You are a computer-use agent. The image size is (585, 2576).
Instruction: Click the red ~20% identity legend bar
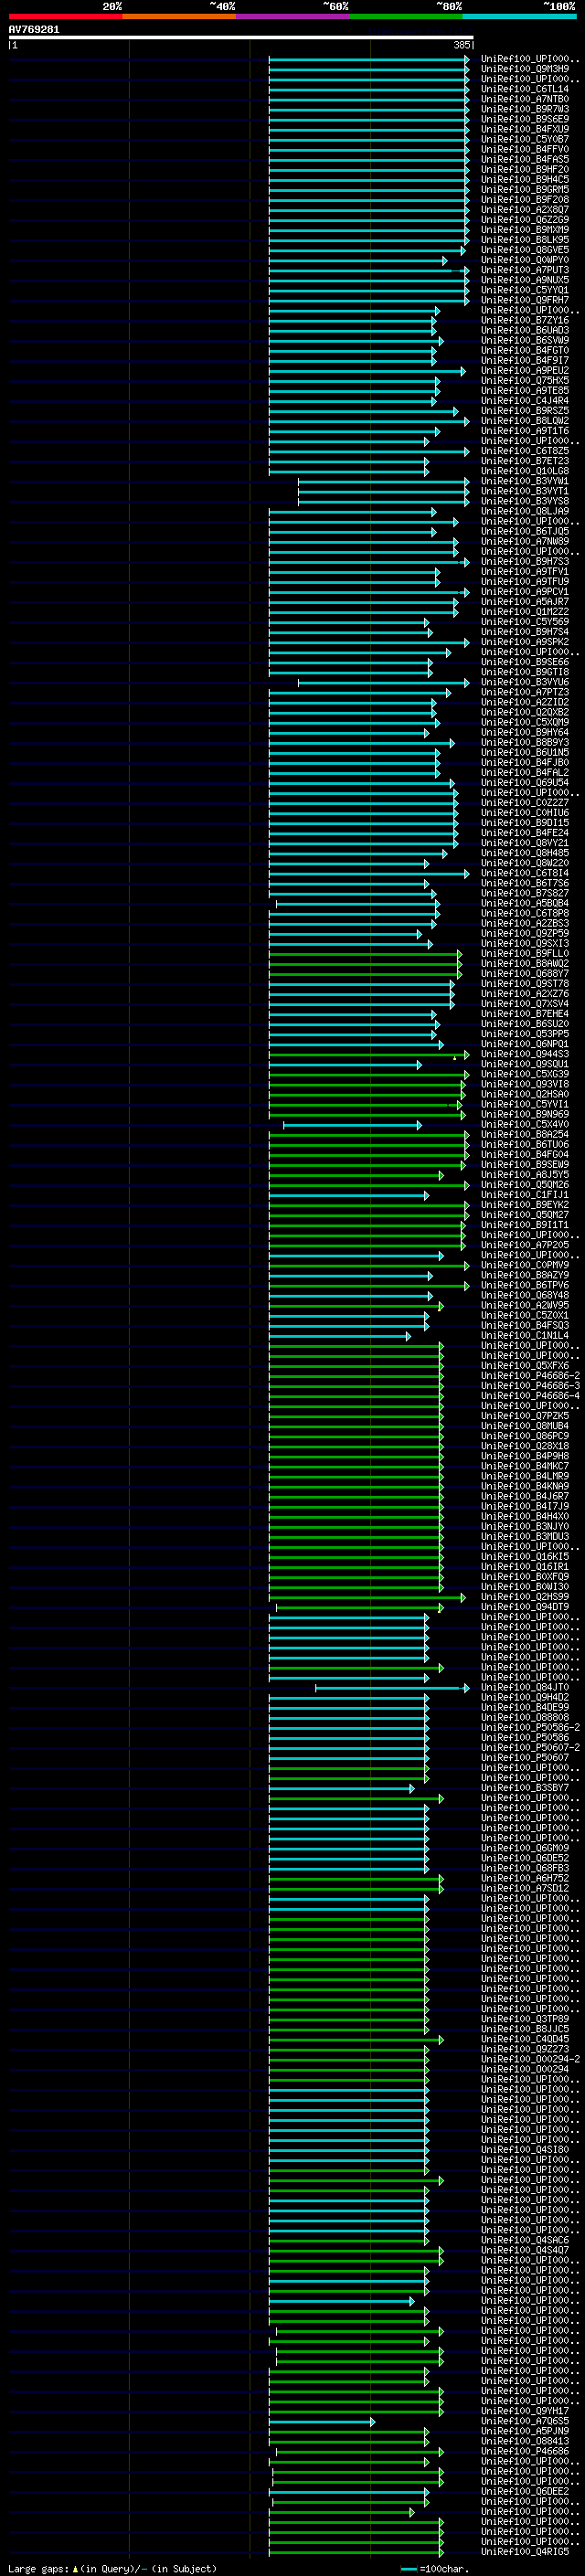click(x=65, y=16)
